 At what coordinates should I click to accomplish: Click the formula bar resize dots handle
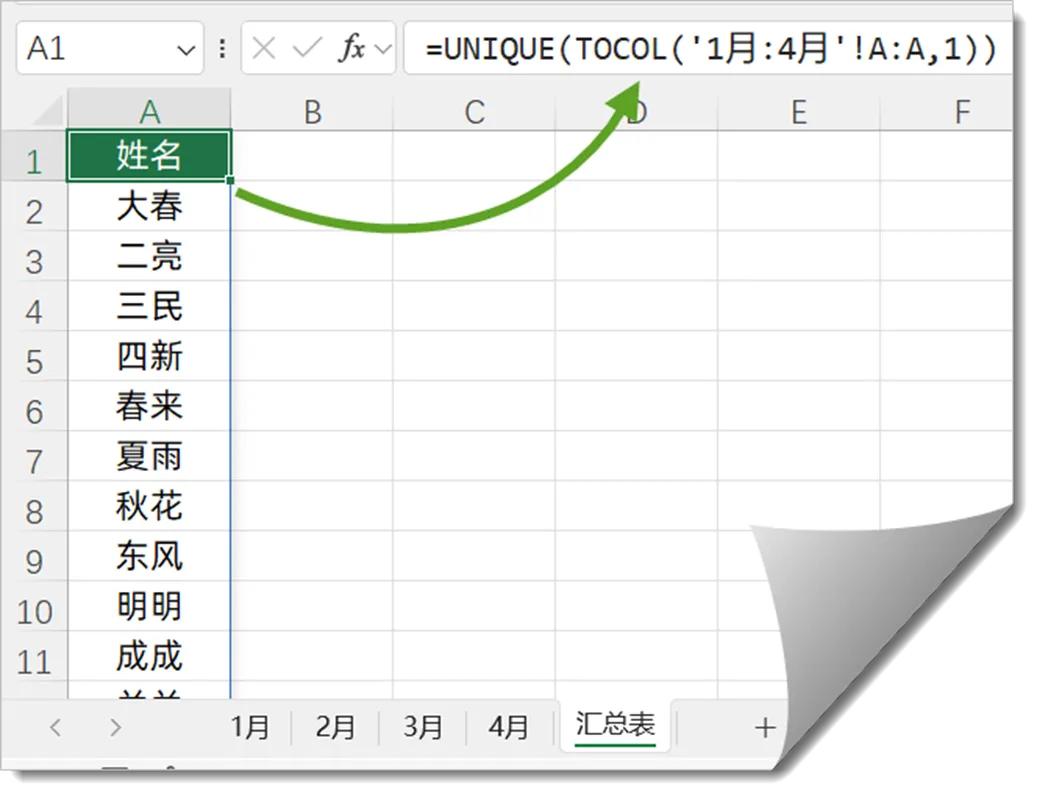coord(222,48)
